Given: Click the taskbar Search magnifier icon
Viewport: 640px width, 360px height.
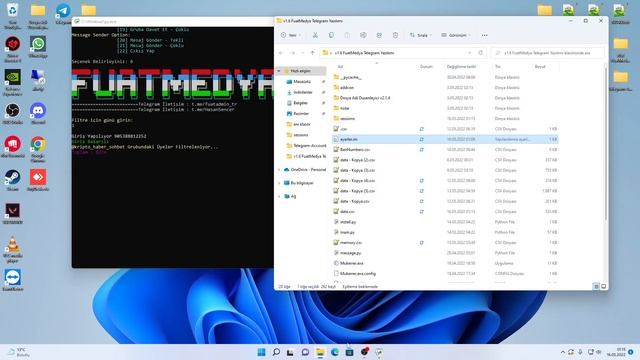Looking at the screenshot, I should pyautogui.click(x=276, y=352).
